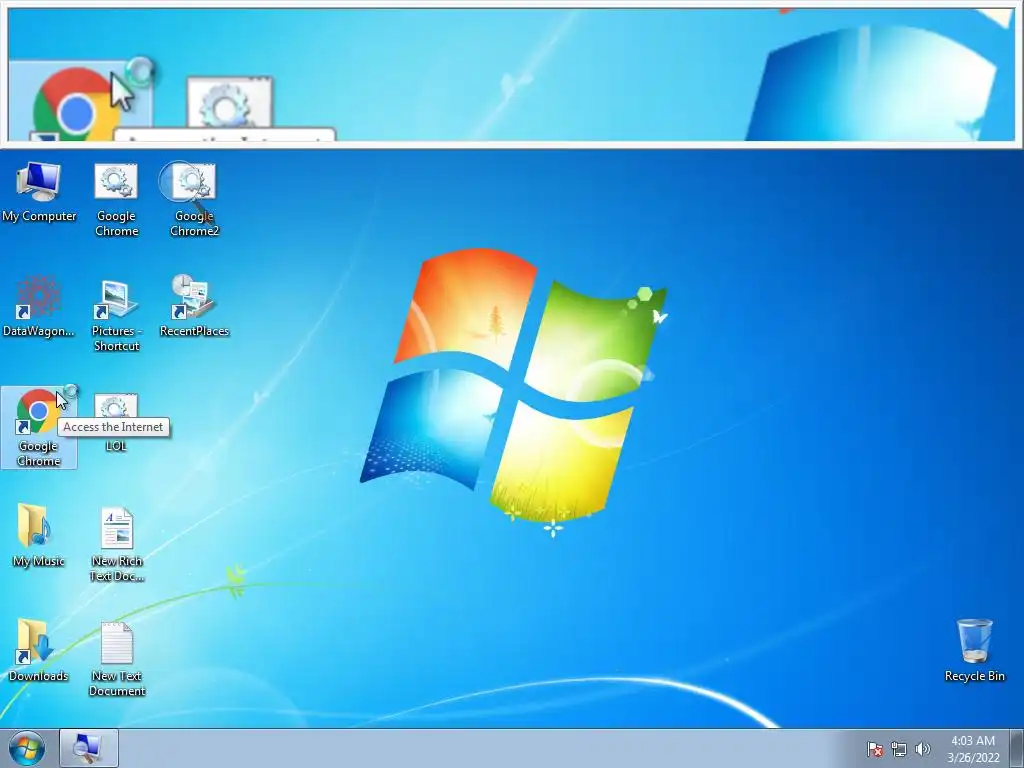The height and width of the screenshot is (768, 1024).
Task: Select the New Text Document icon
Action: tap(116, 659)
